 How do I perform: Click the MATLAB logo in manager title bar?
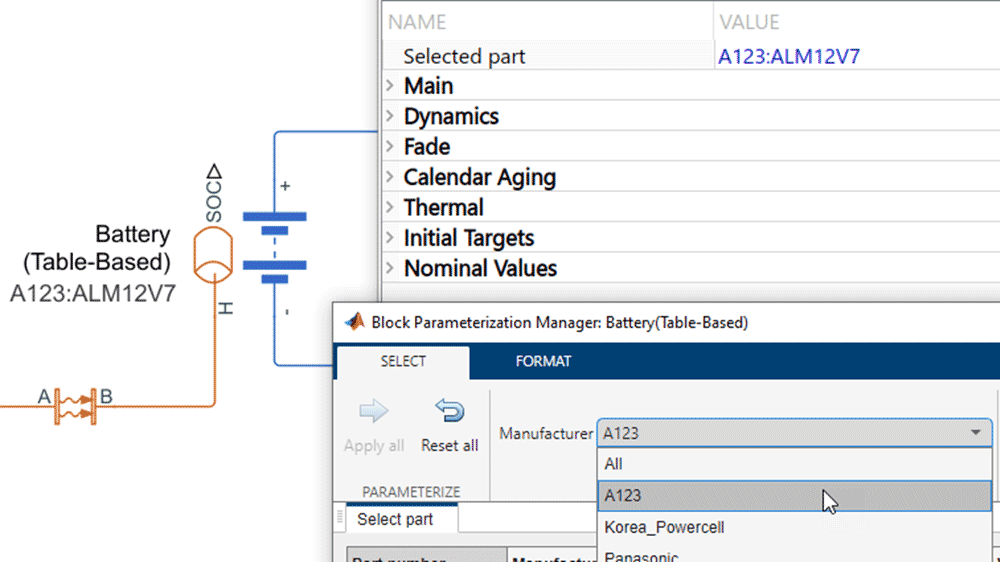[x=353, y=322]
